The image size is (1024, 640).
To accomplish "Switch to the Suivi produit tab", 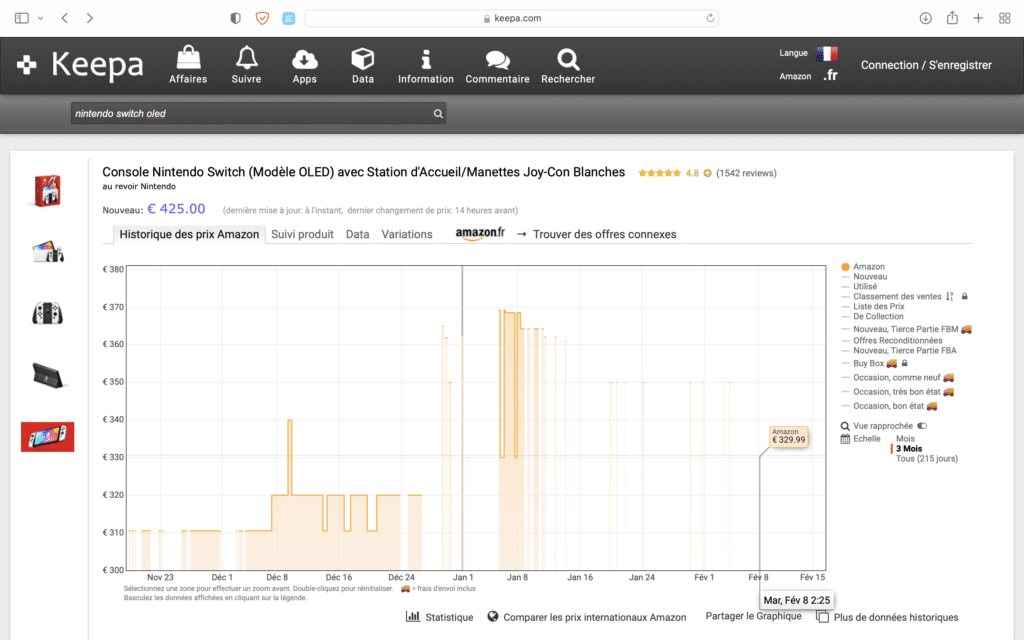I will coord(302,234).
